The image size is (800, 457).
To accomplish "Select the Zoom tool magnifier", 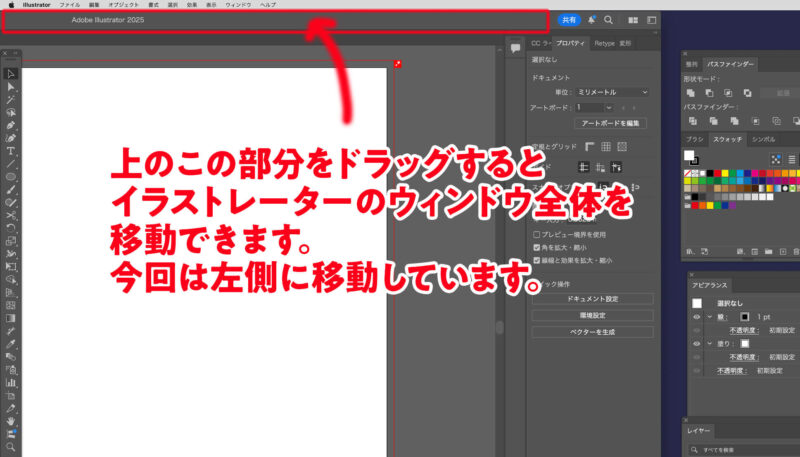I will point(10,447).
